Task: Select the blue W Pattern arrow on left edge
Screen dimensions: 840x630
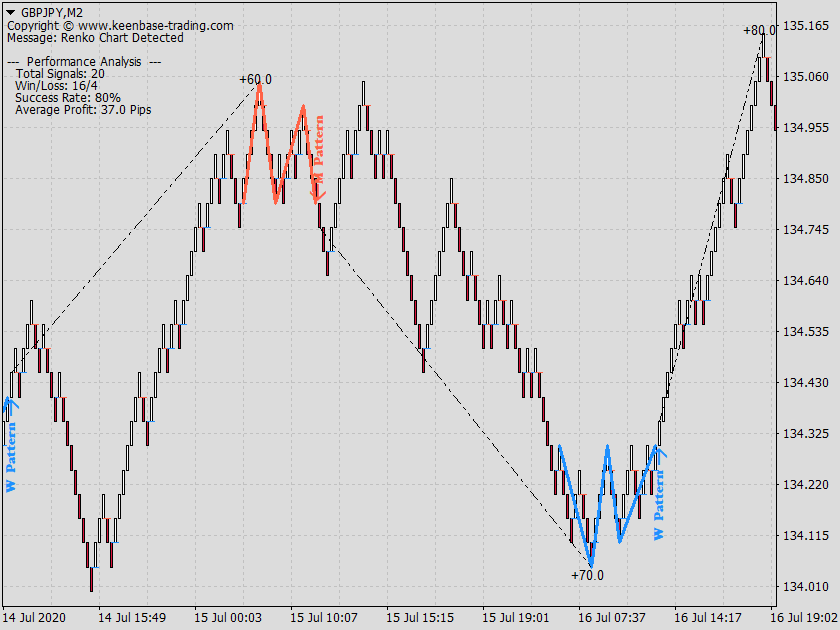Action: click(11, 407)
